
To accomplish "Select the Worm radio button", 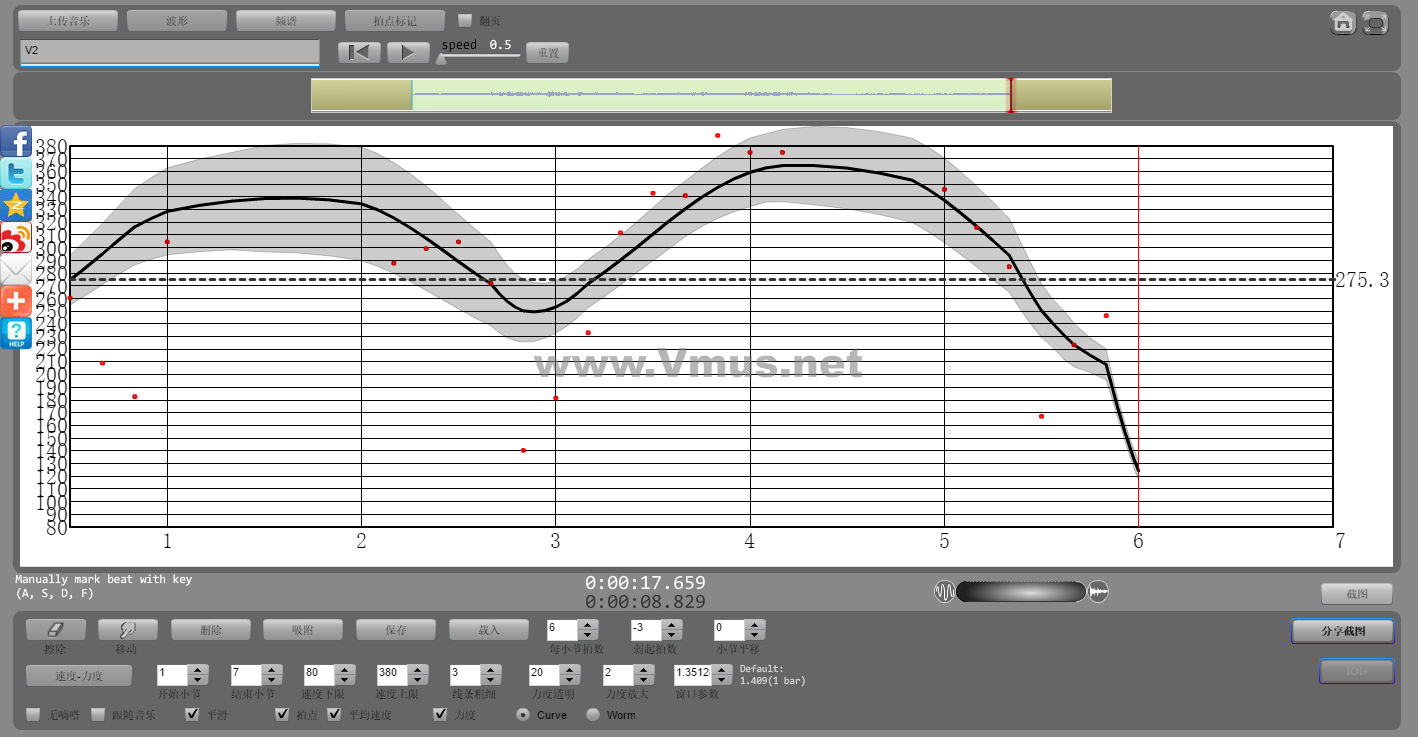I will (593, 714).
